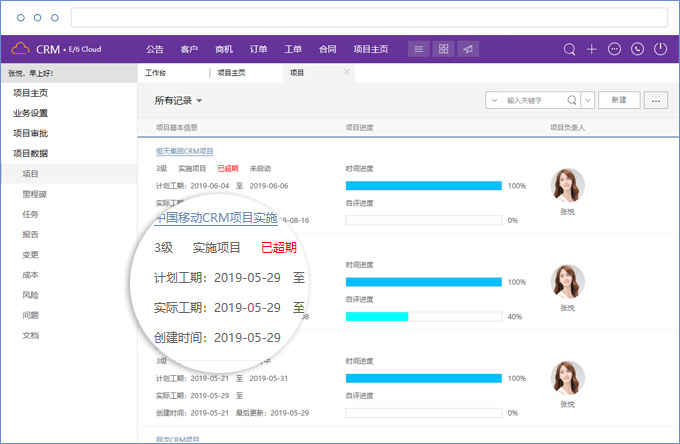Click the power logout icon
Screen dimensions: 680x444
[x=660, y=49]
